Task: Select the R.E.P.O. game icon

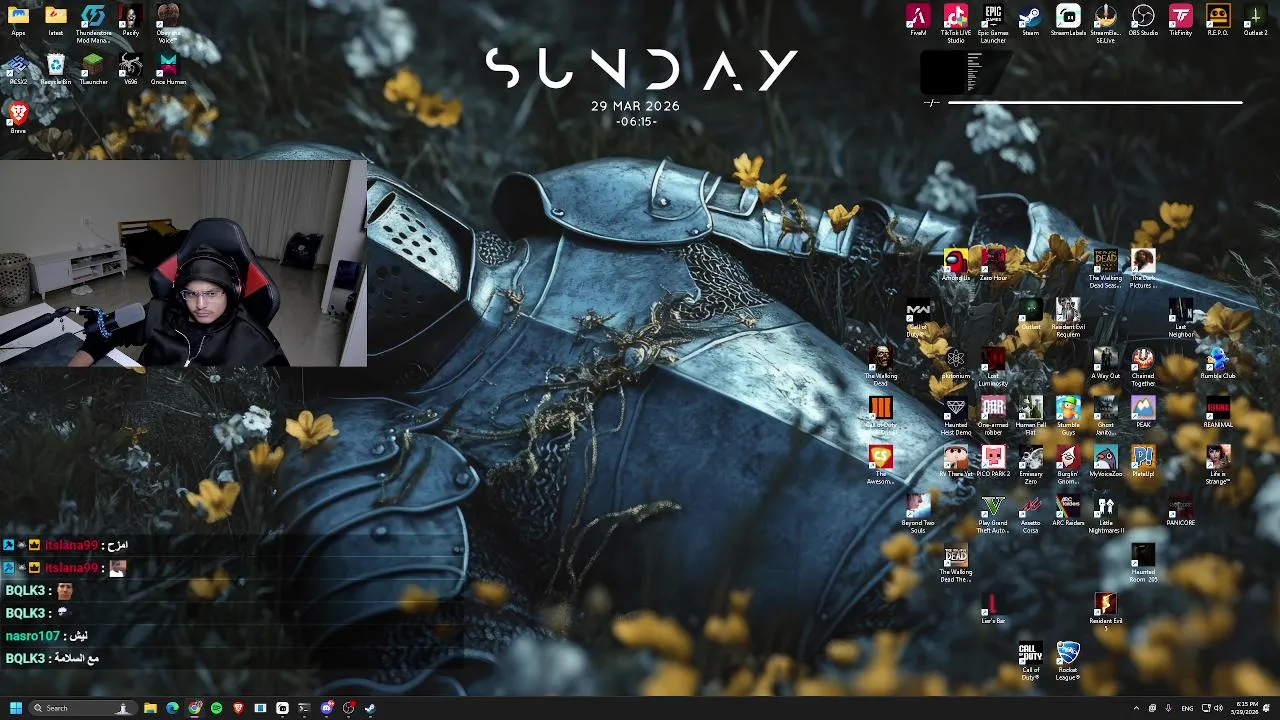Action: [x=1218, y=21]
